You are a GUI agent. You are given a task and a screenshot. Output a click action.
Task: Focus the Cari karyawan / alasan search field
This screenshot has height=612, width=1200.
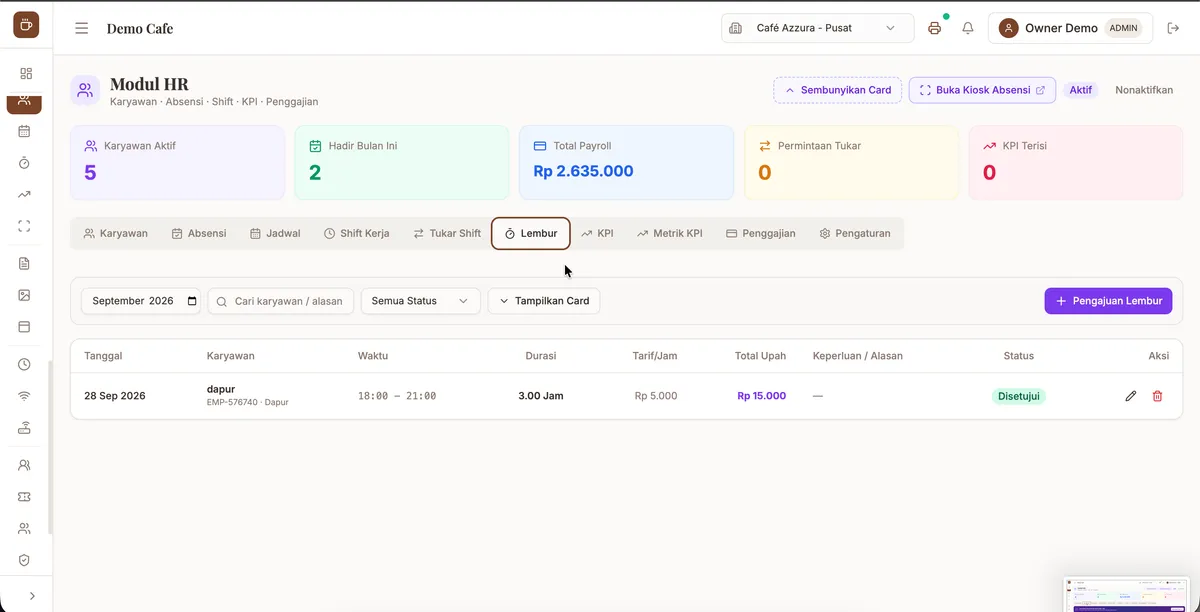point(281,301)
